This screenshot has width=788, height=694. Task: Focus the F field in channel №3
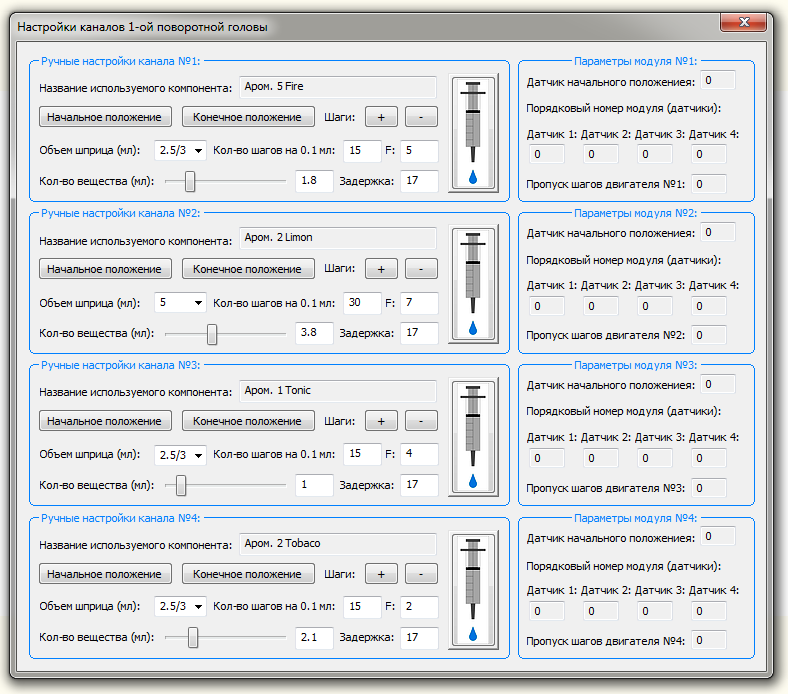click(x=419, y=454)
